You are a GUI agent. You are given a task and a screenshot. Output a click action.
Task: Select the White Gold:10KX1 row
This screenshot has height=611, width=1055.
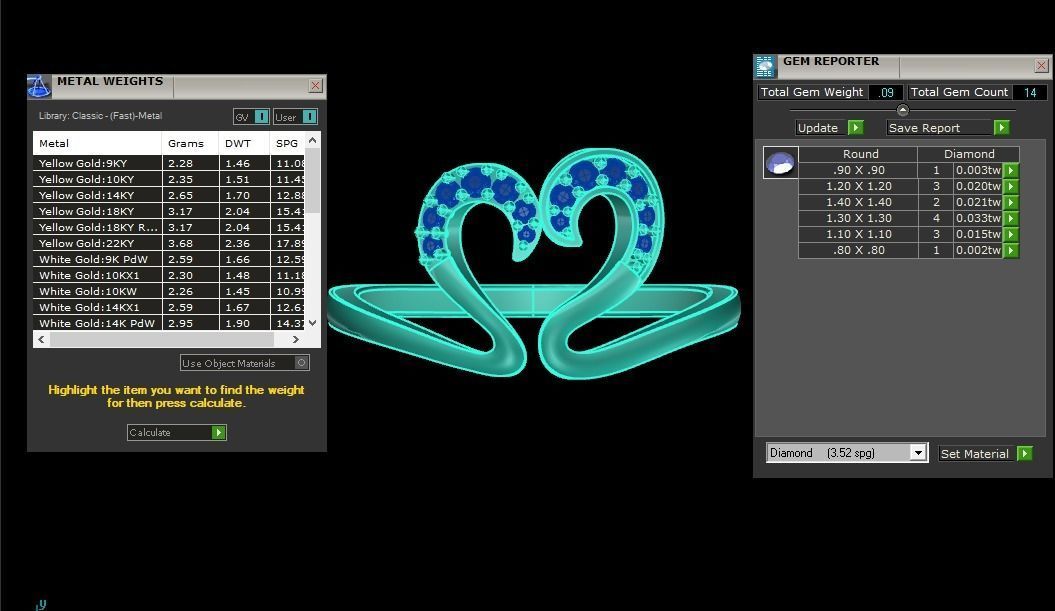tap(169, 275)
